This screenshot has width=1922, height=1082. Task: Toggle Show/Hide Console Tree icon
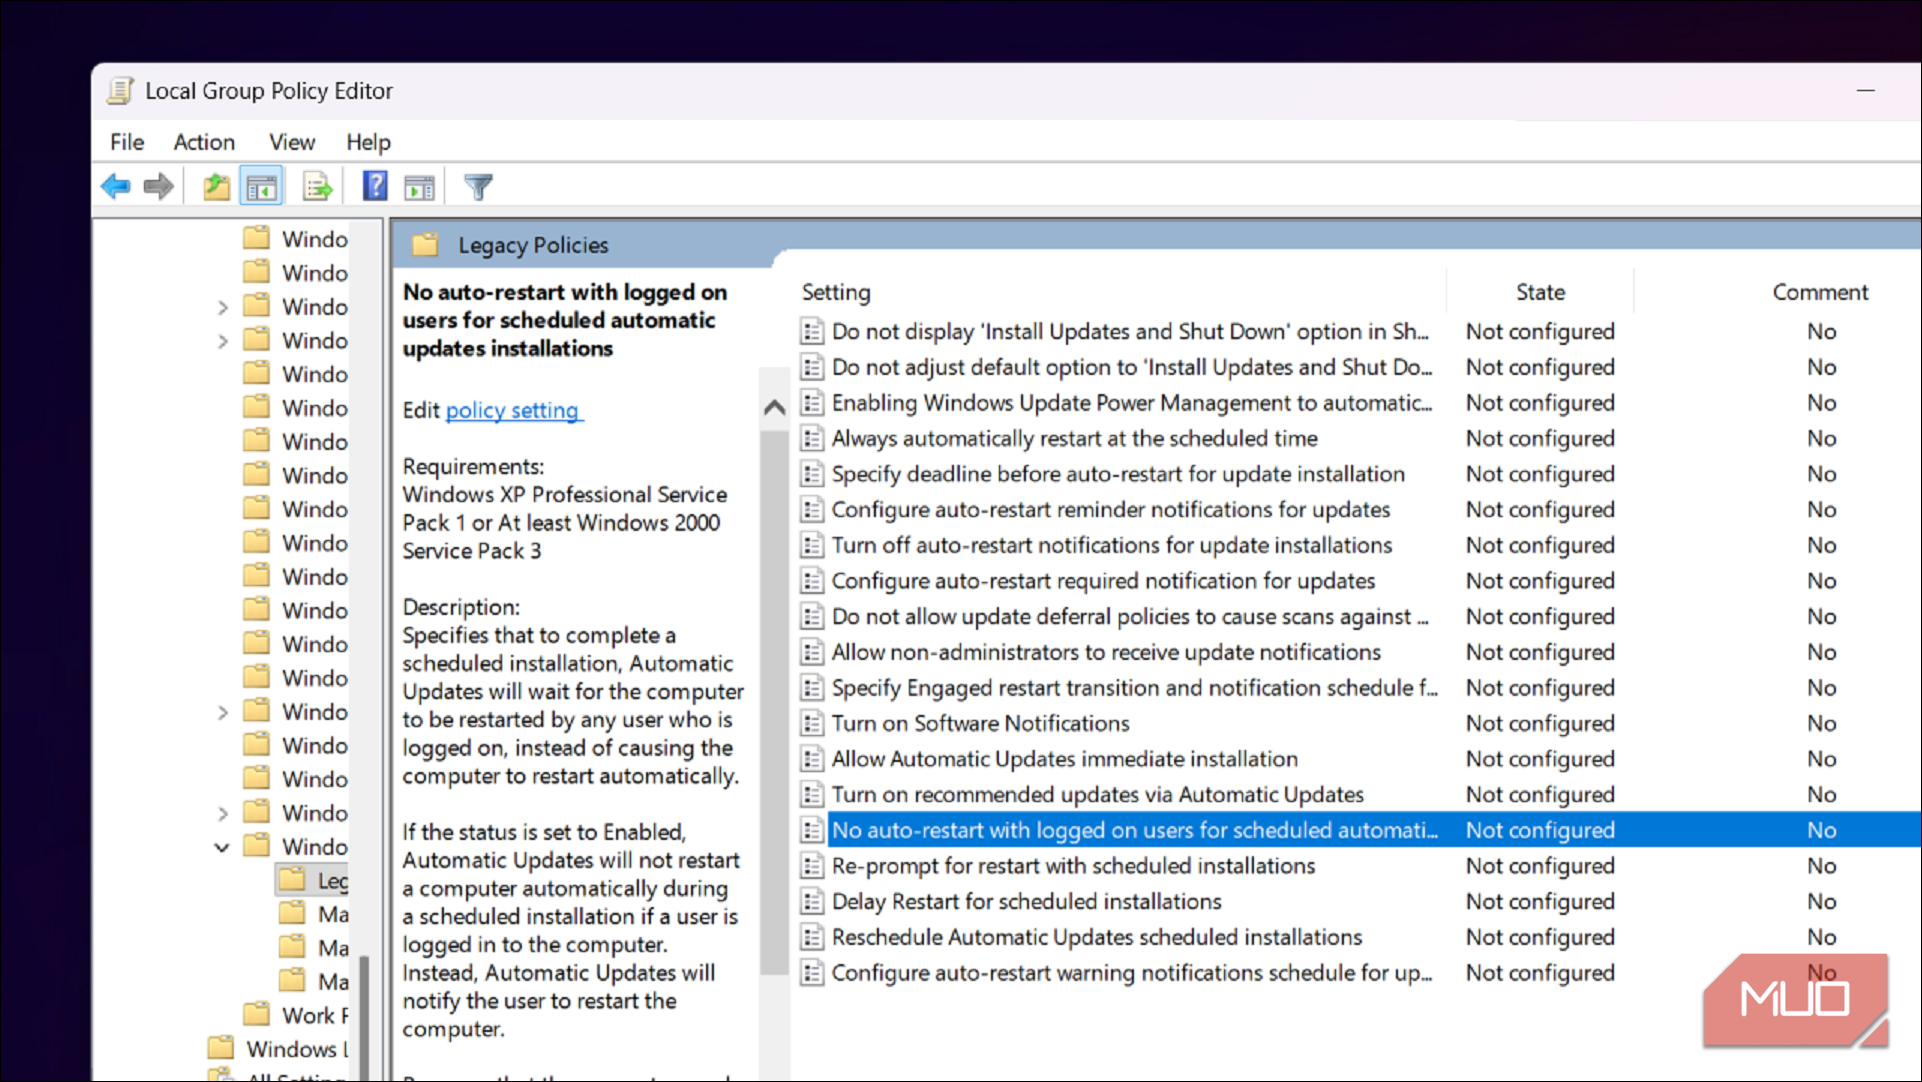[x=262, y=186]
